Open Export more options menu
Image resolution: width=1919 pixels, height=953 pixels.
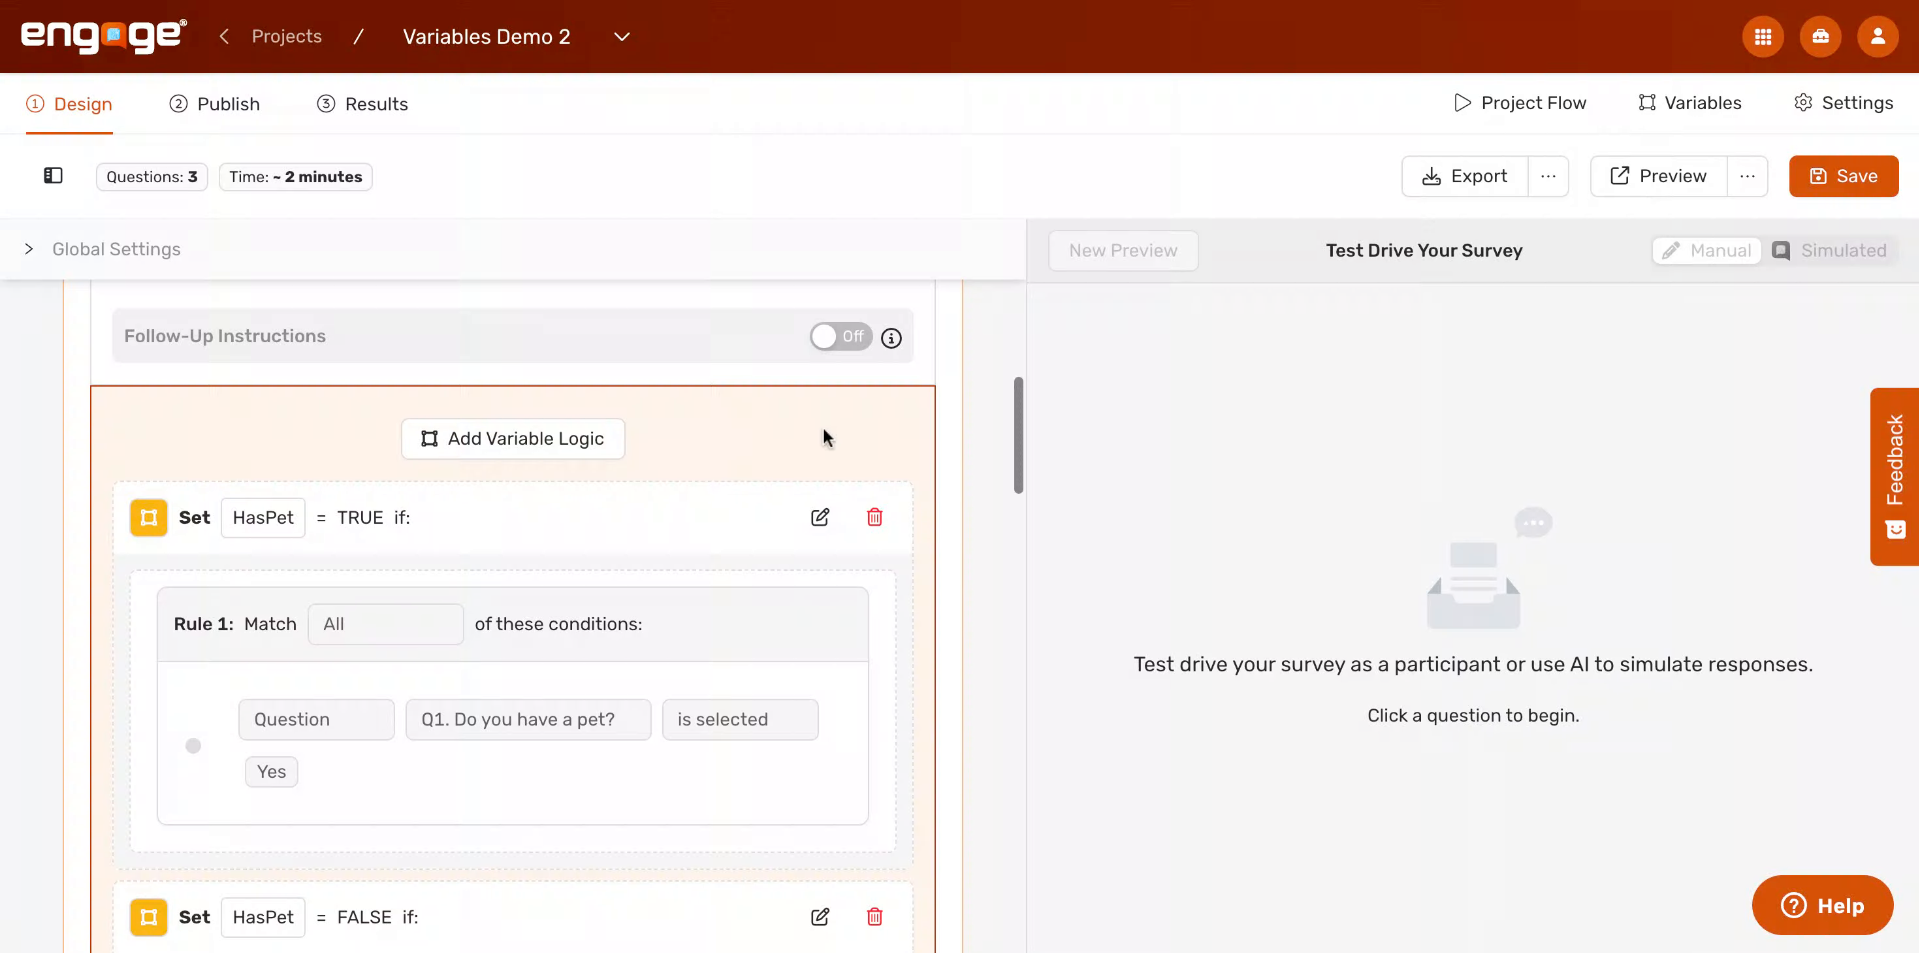[x=1548, y=176]
